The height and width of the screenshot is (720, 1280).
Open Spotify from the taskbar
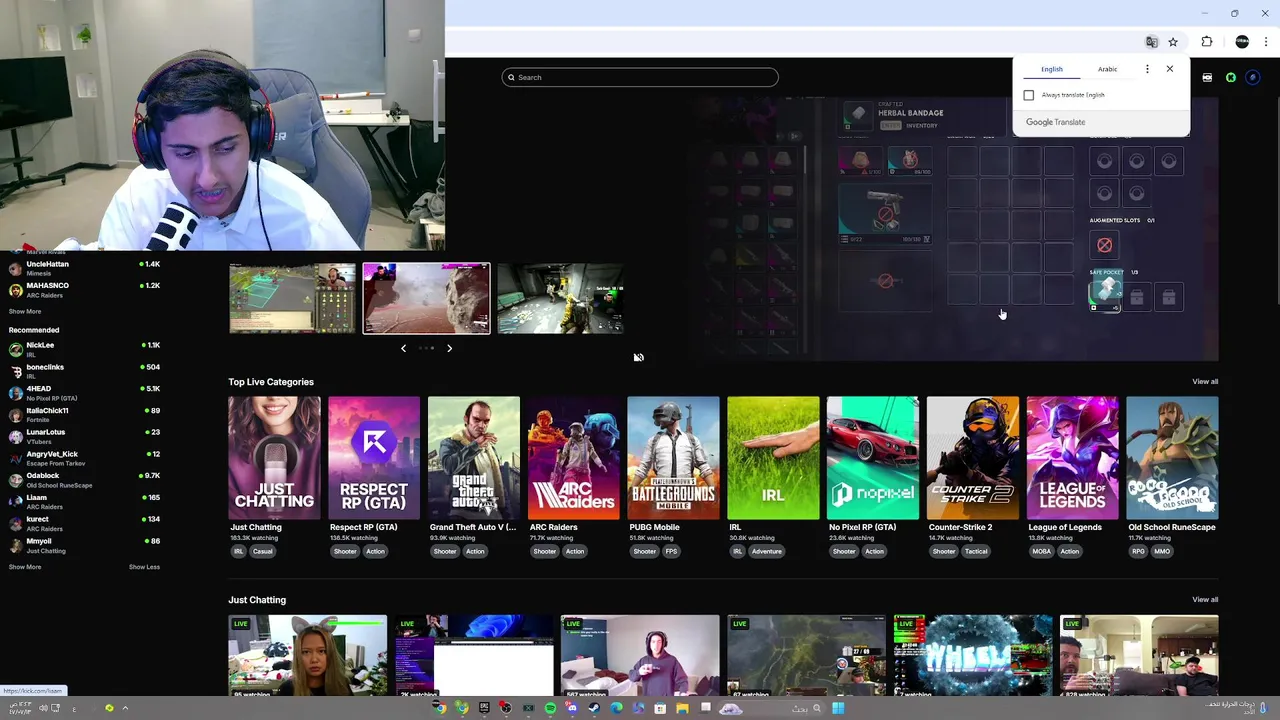pos(550,708)
